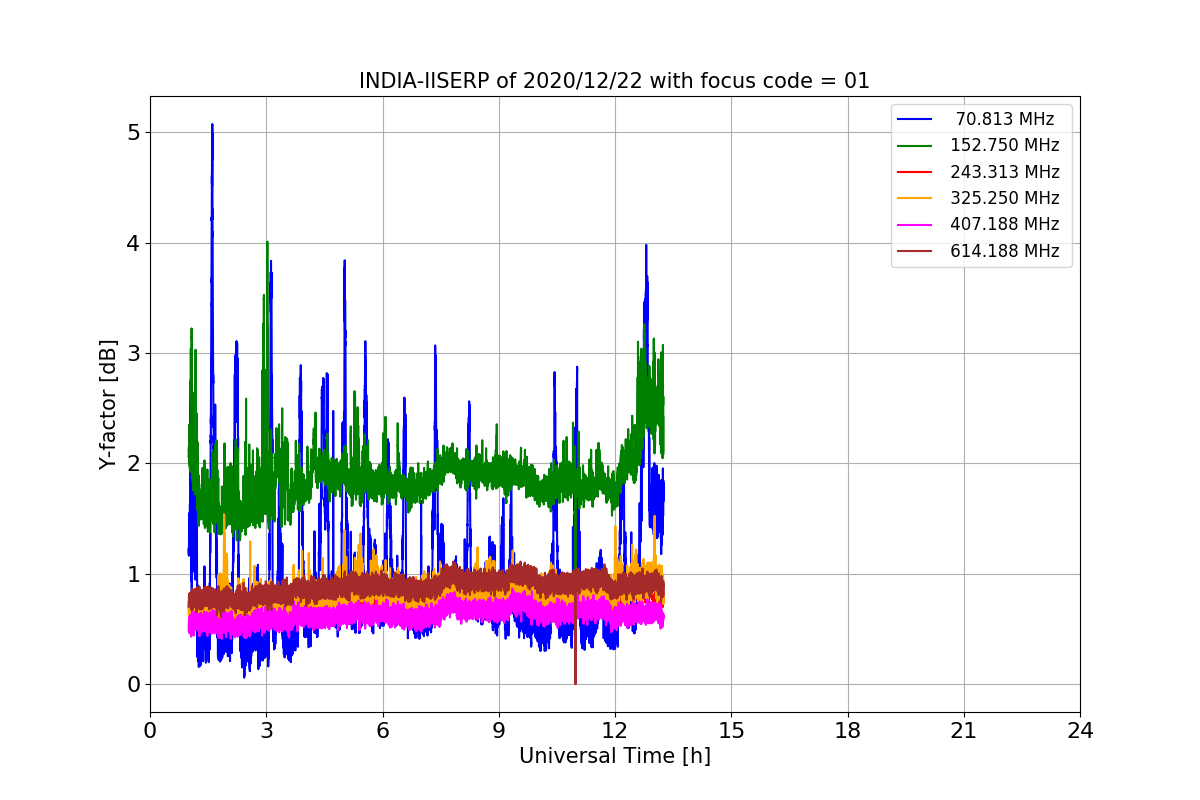Click the x-axis tick label 15
This screenshot has width=1200, height=800.
[731, 731]
